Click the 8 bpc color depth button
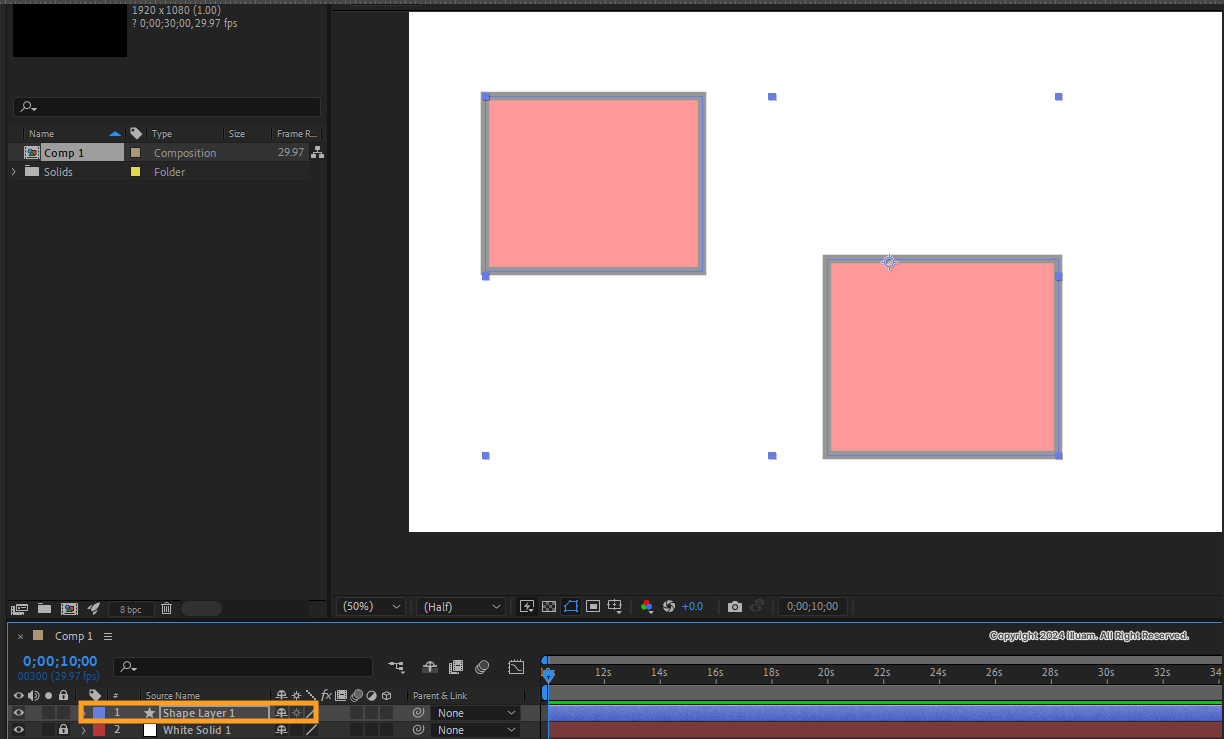Screen dimensions: 1224x739 pyautogui.click(x=131, y=609)
